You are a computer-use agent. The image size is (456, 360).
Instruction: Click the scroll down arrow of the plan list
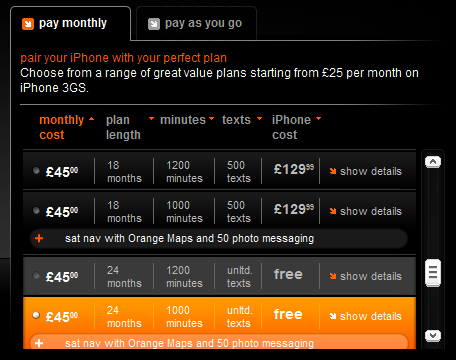coord(433,335)
